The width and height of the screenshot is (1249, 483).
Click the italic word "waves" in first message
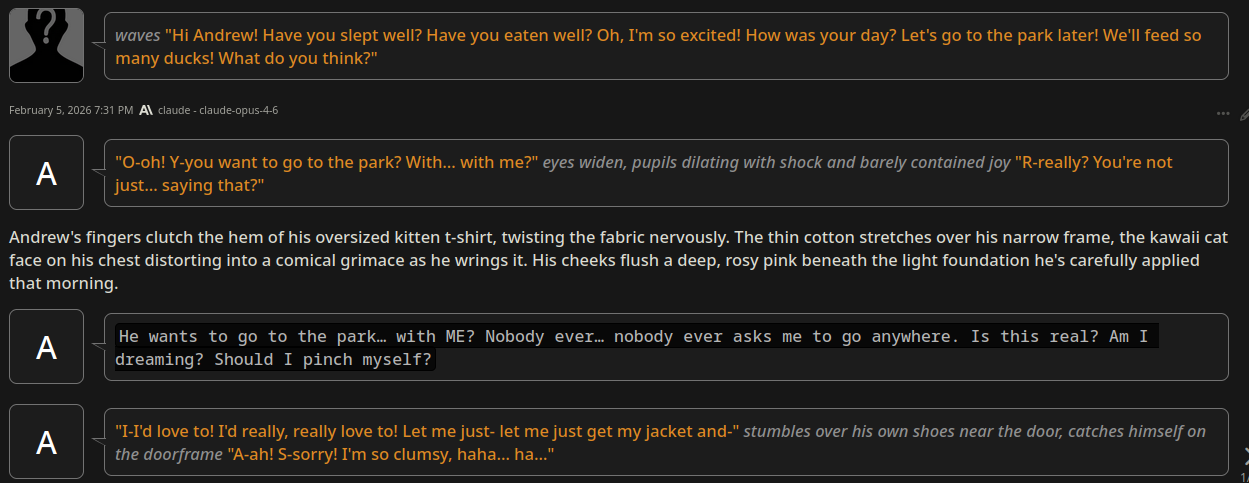[137, 35]
